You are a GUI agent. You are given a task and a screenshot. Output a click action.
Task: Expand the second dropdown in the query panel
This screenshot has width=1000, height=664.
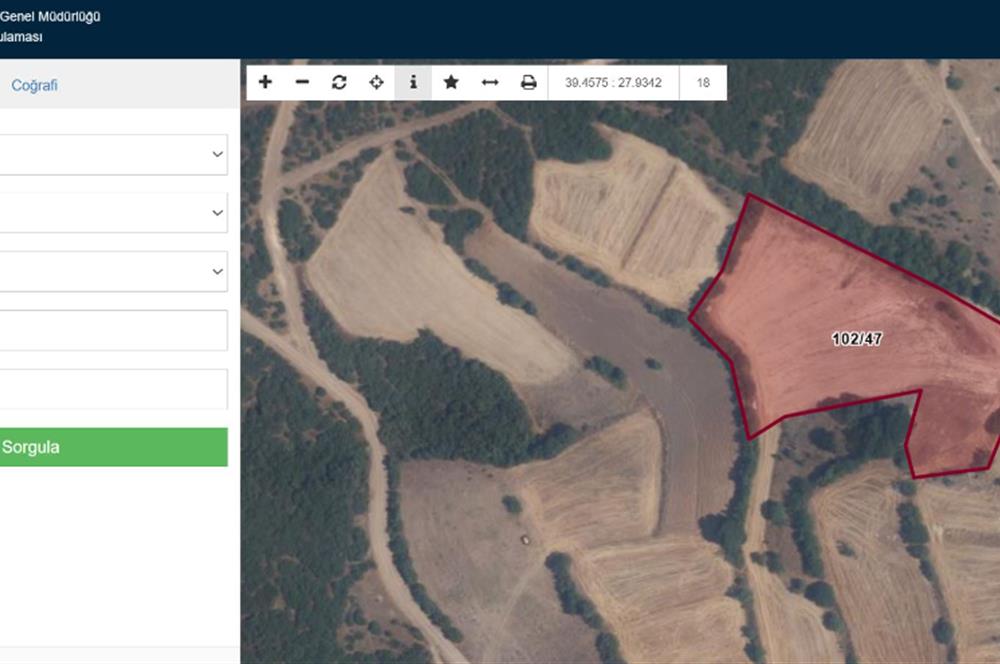click(x=112, y=213)
